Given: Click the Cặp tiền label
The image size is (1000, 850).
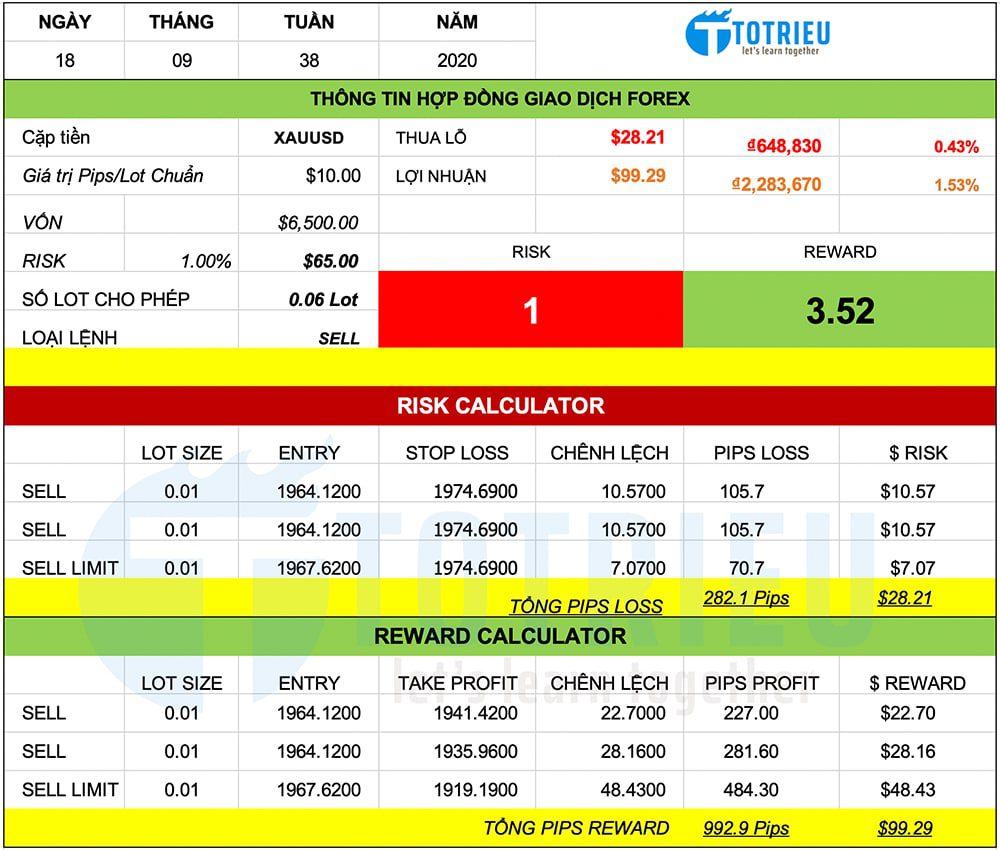Looking at the screenshot, I should pos(56,137).
